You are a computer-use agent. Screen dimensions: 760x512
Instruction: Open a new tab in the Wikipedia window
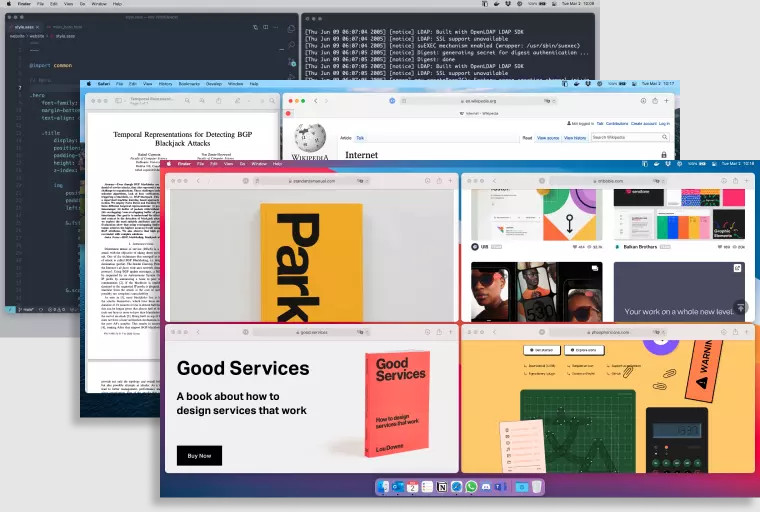click(x=666, y=101)
